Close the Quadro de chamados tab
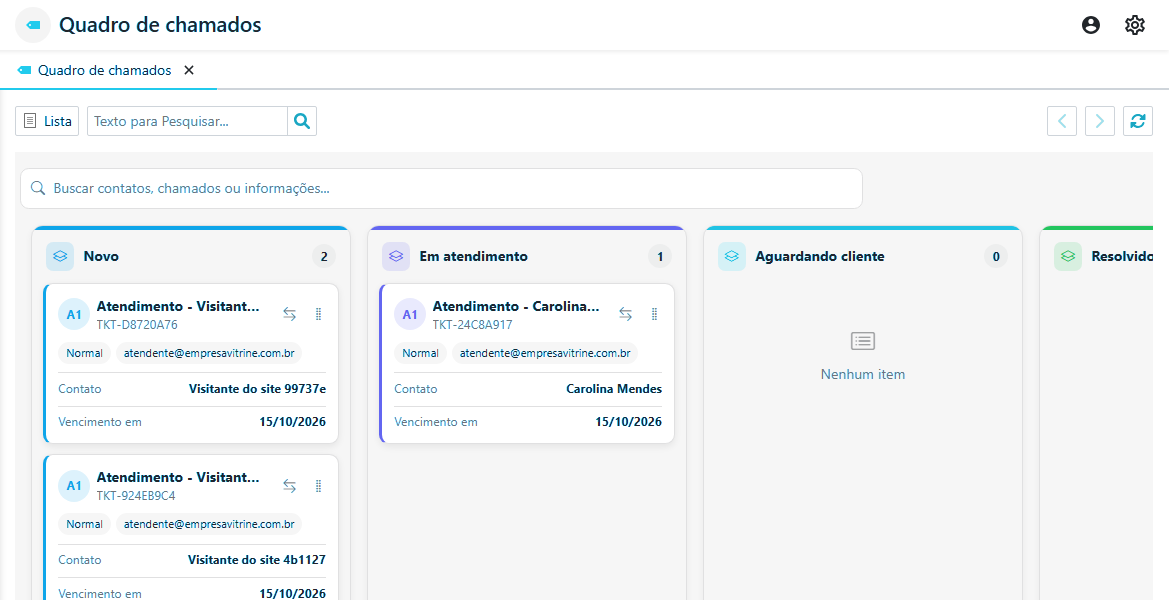The image size is (1169, 600). click(189, 70)
